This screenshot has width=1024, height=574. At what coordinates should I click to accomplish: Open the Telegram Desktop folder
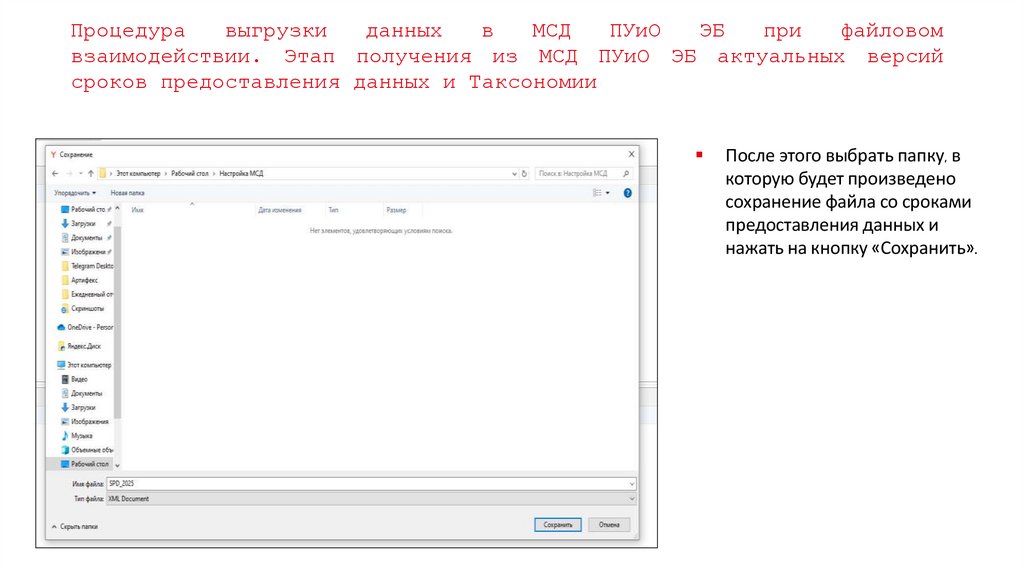[87, 266]
